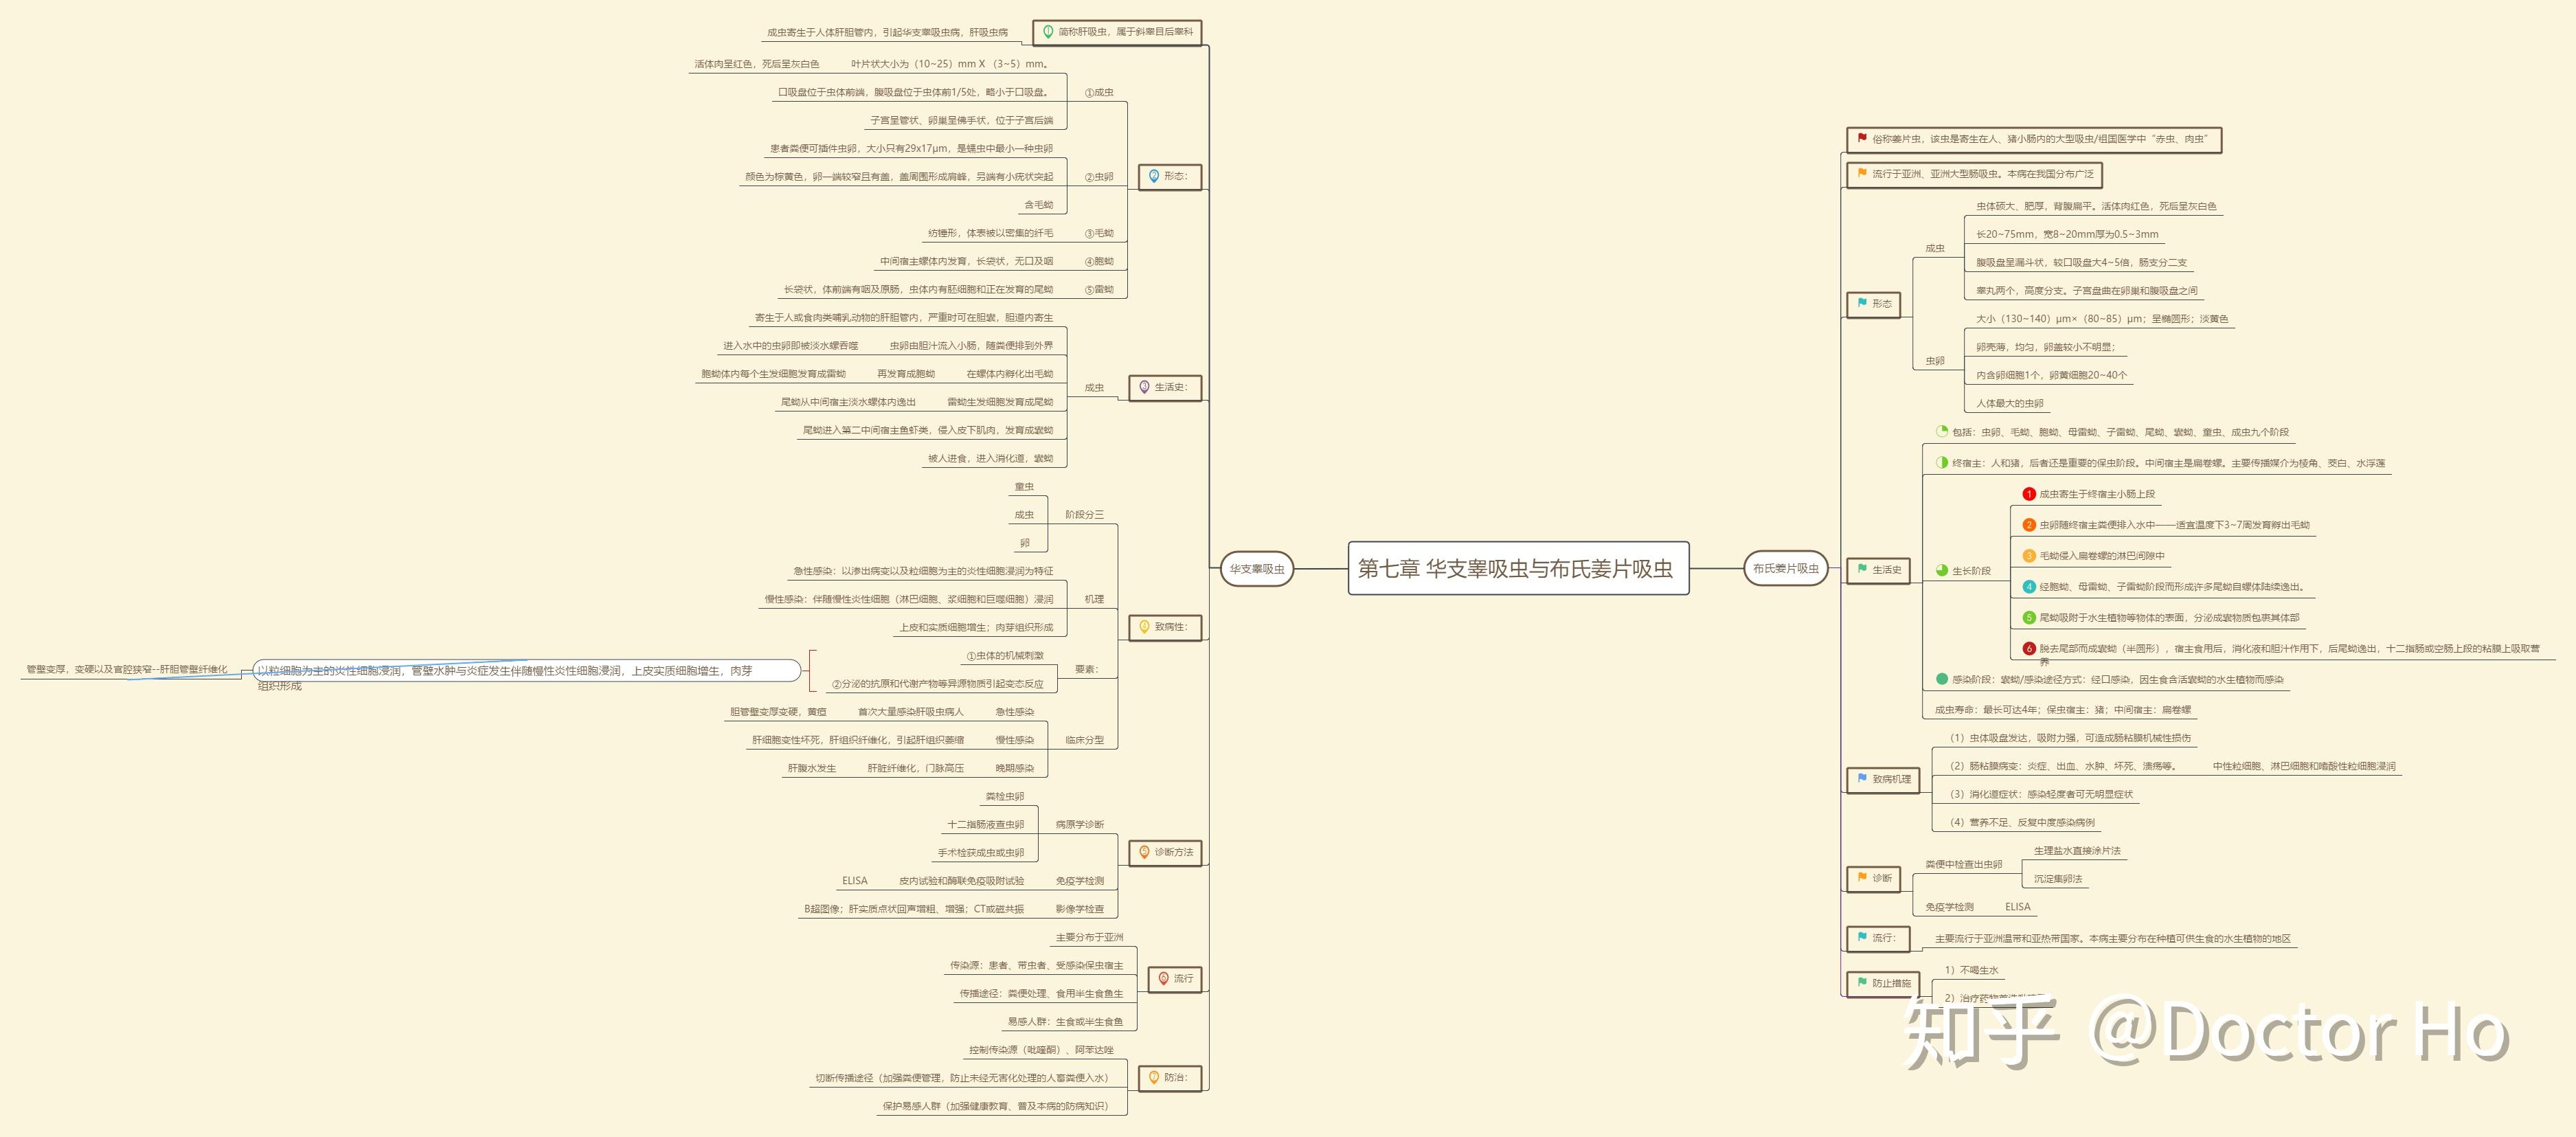The image size is (2576, 1137).
Task: Click the orange pin icon on 诊断方法 node
Action: click(x=1145, y=852)
